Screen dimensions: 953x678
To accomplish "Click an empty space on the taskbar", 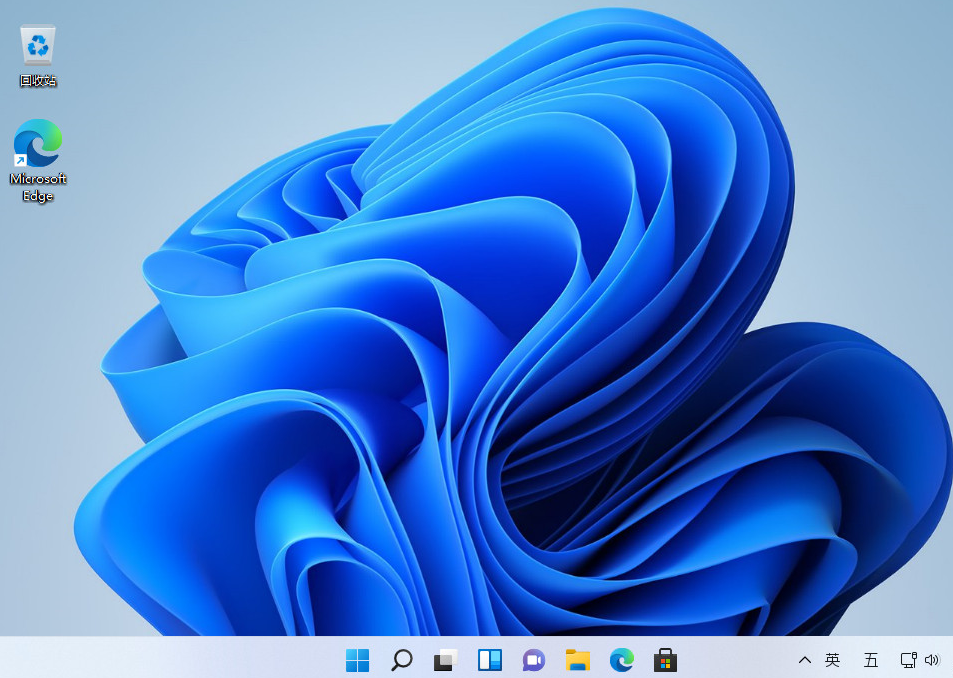I will point(200,660).
